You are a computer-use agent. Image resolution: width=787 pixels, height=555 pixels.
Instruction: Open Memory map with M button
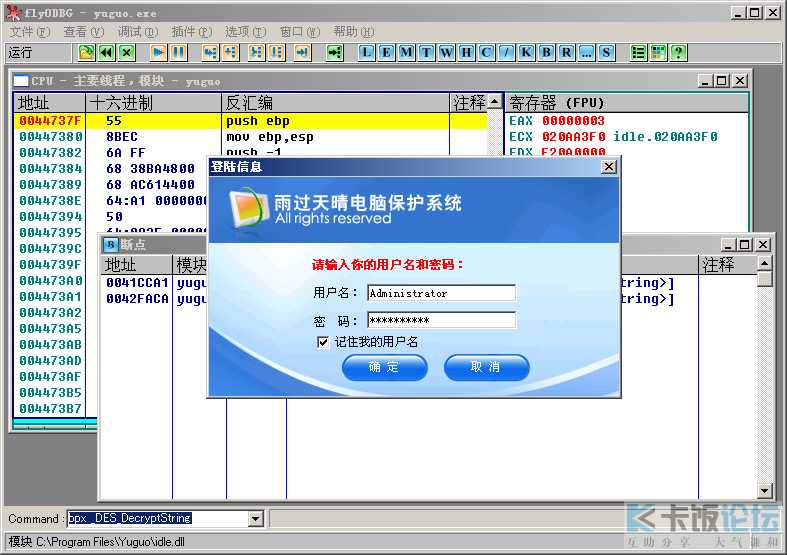pyautogui.click(x=407, y=52)
